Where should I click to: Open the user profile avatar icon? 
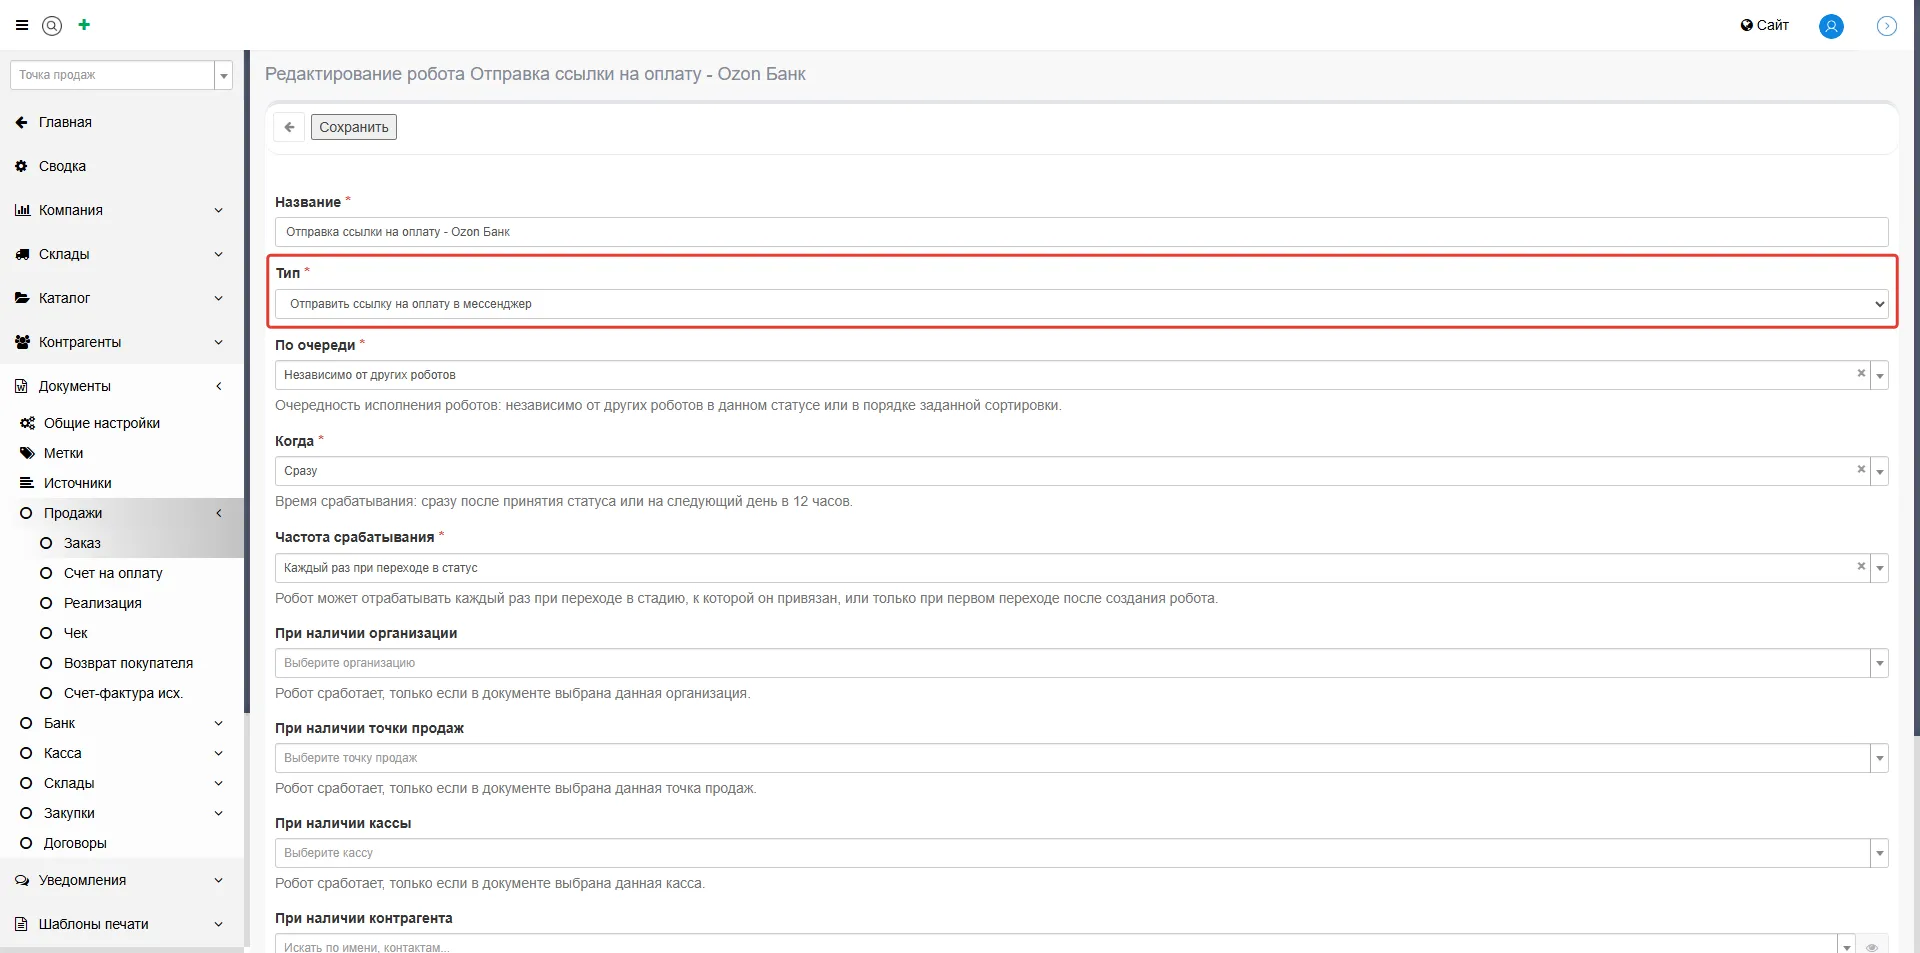tap(1831, 26)
